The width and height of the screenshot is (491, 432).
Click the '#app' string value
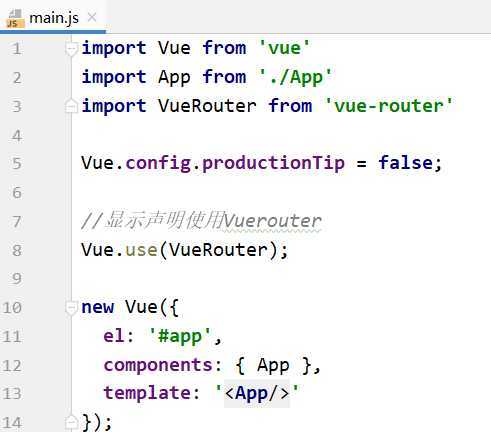pos(180,336)
